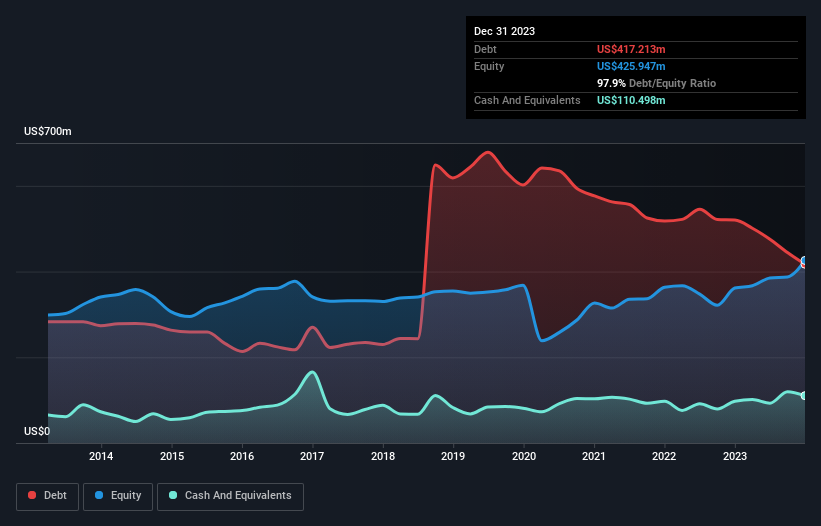Toggle the Cash And Equivalents legend button
The width and height of the screenshot is (821, 526).
[x=230, y=496]
